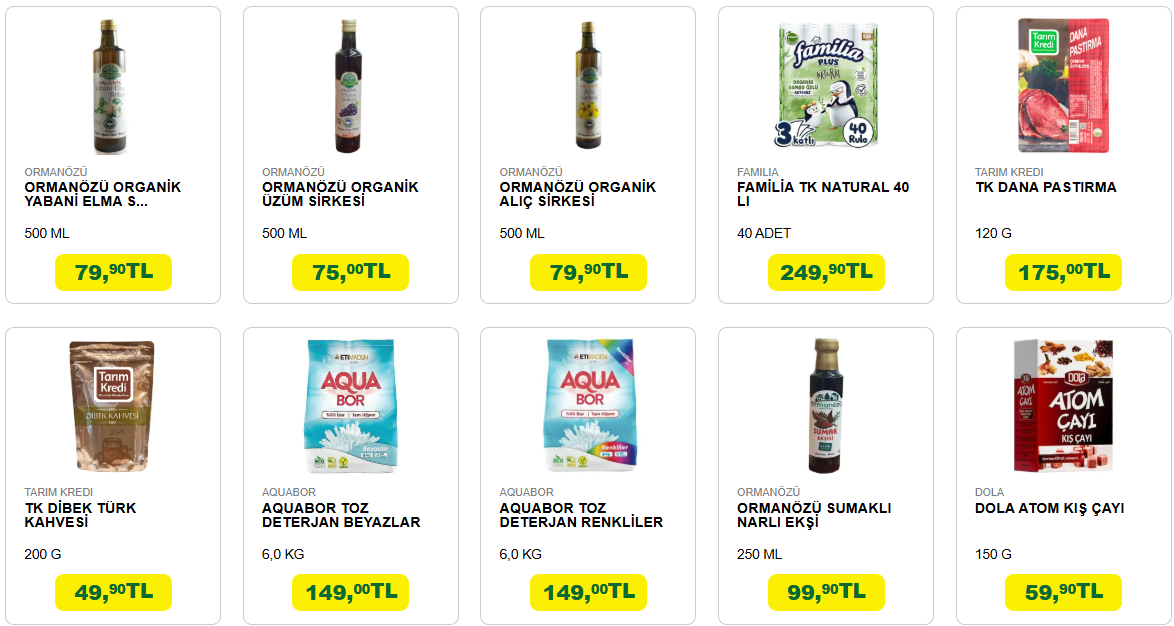Open the FAMİLİA TK NATURAL 40 LI title

(823, 194)
